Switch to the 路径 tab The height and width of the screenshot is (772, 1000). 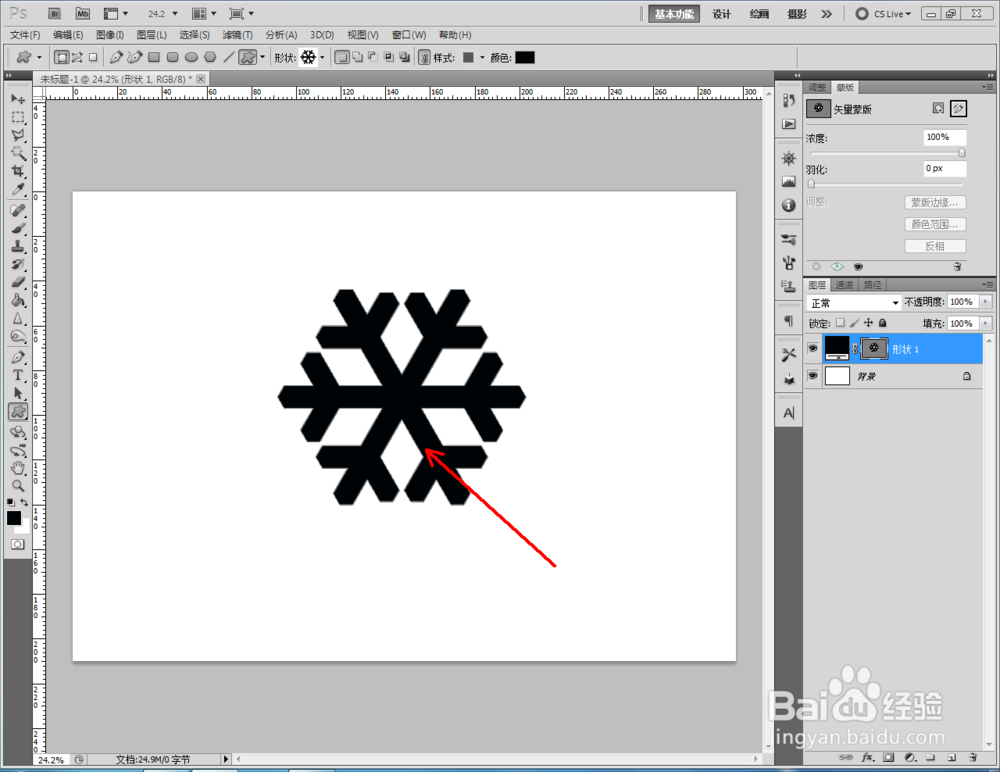click(872, 285)
